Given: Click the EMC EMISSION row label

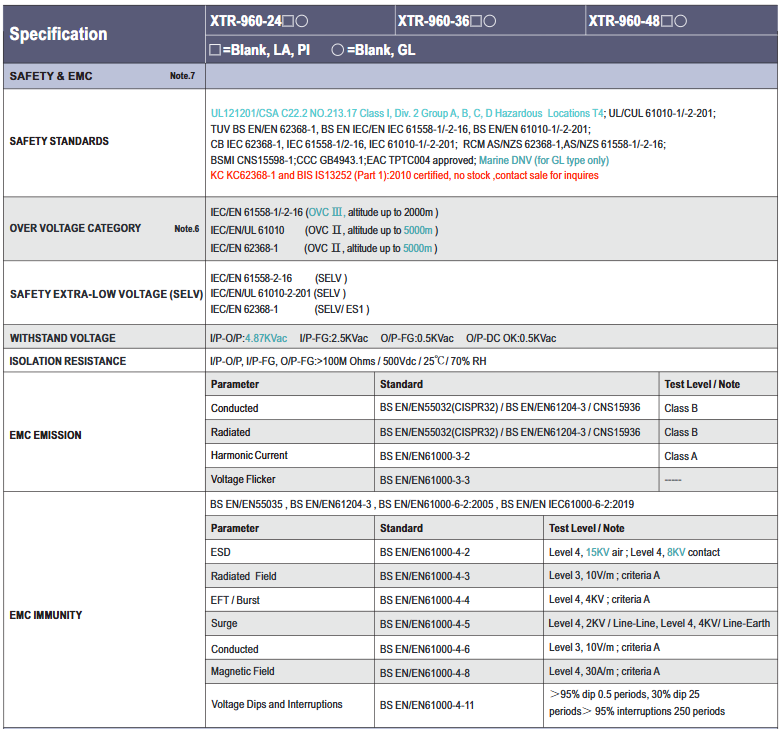Looking at the screenshot, I should pyautogui.click(x=45, y=435).
